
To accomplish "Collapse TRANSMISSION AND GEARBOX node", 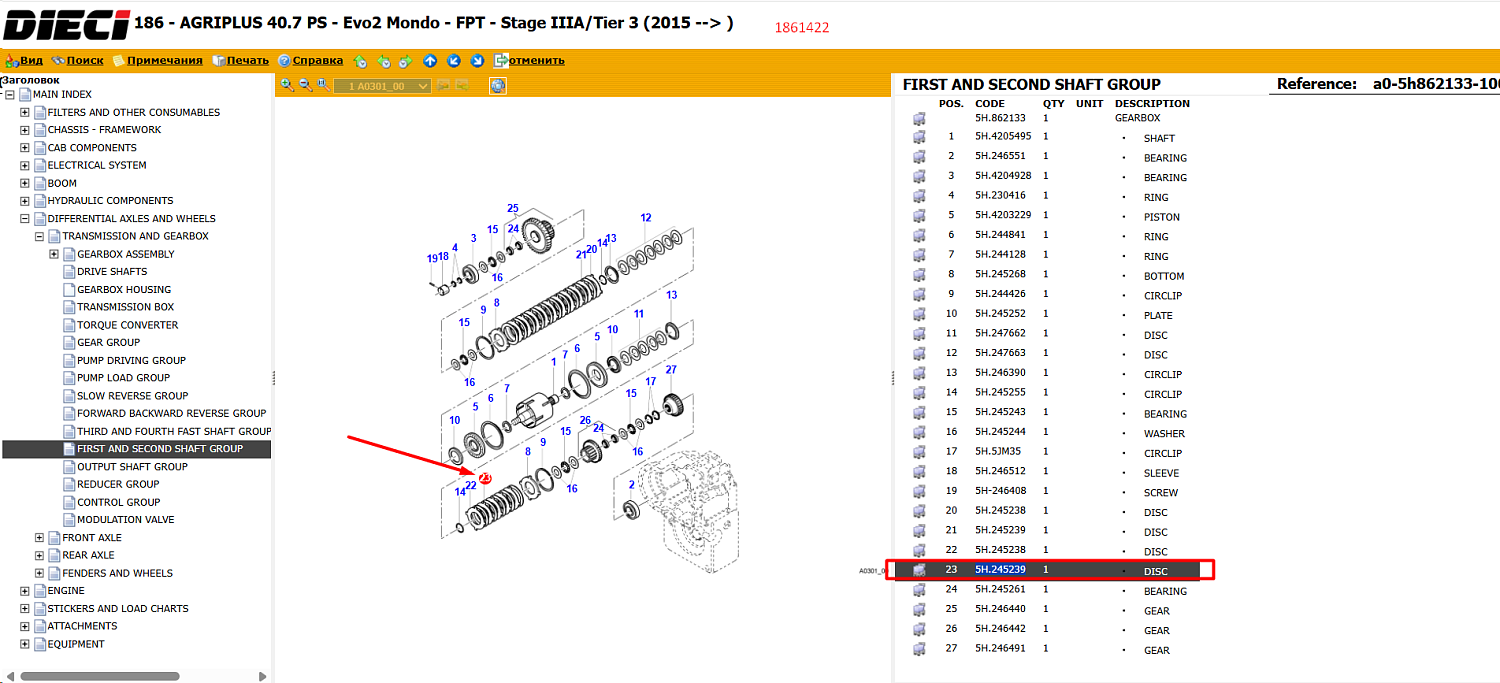I will click(40, 237).
